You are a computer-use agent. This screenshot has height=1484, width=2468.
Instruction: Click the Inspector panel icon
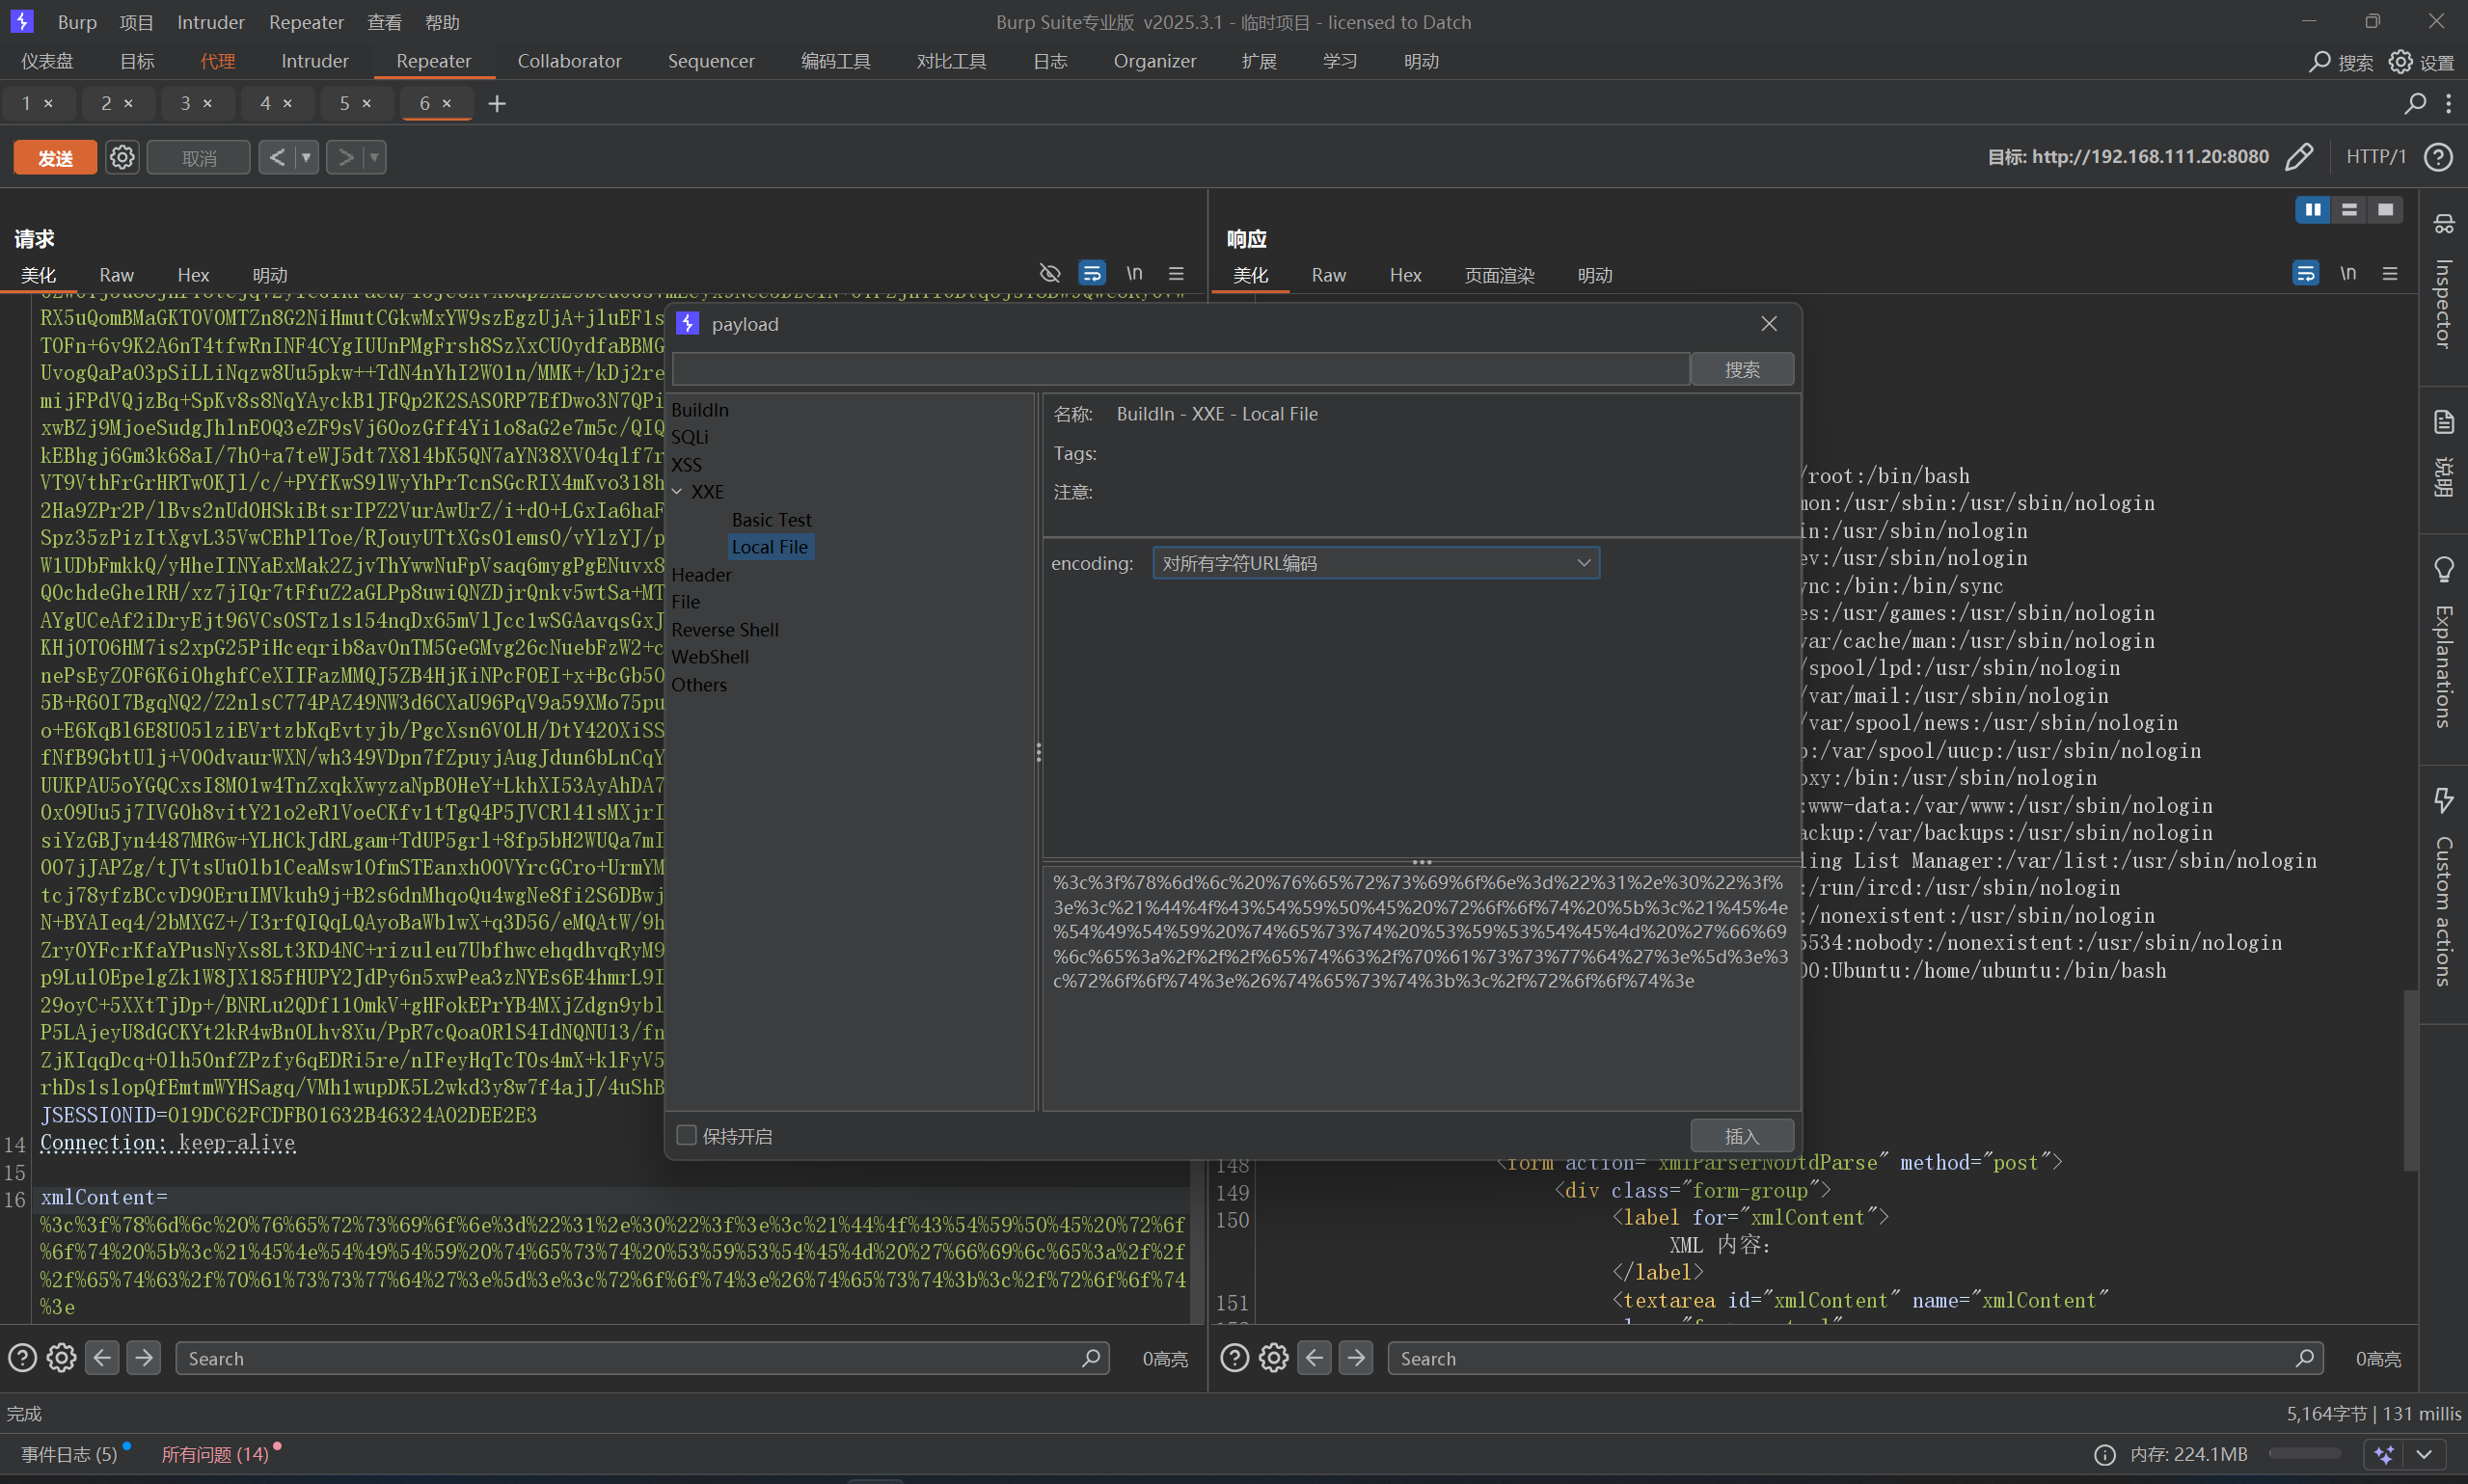[2443, 224]
